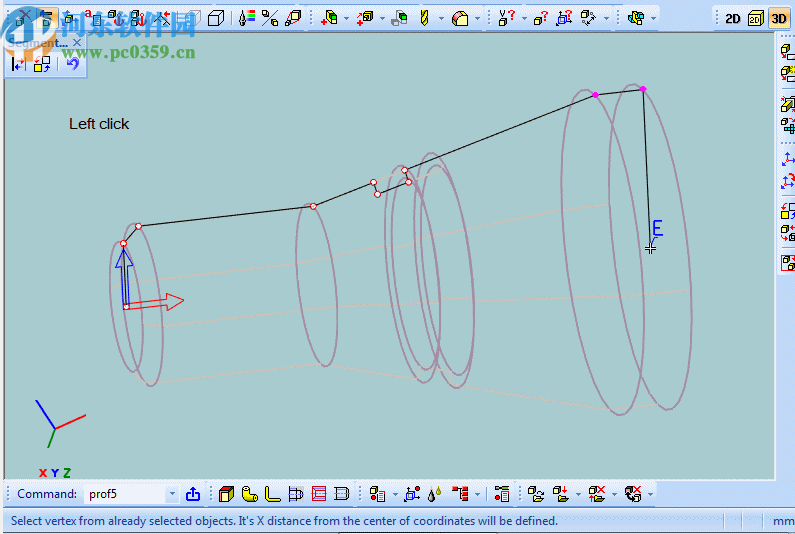Expand the assembly cubes dropdown arrow
Viewport: 795px width, 534px height.
653,19
